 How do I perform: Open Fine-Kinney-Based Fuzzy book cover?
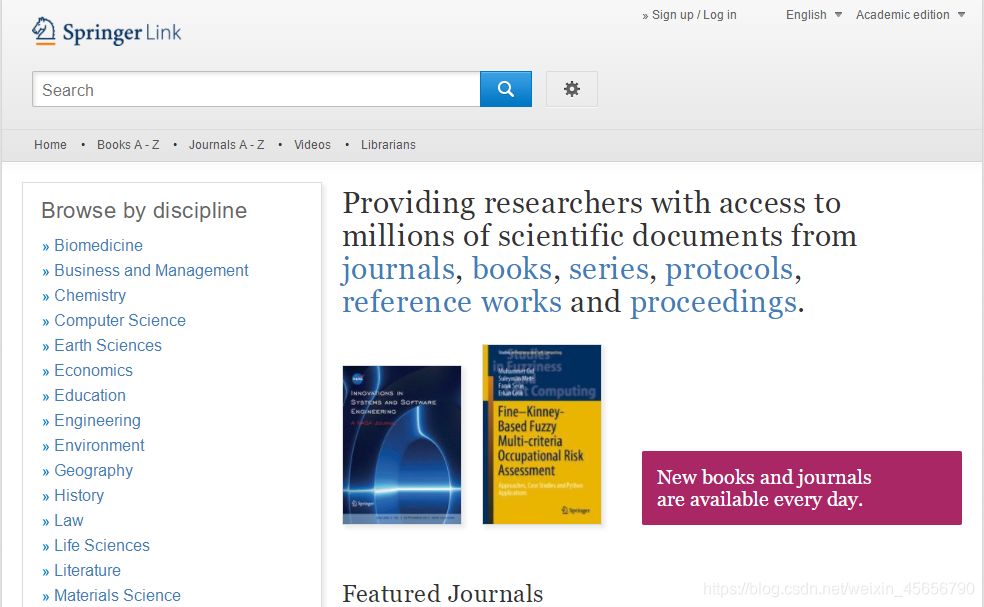[542, 434]
